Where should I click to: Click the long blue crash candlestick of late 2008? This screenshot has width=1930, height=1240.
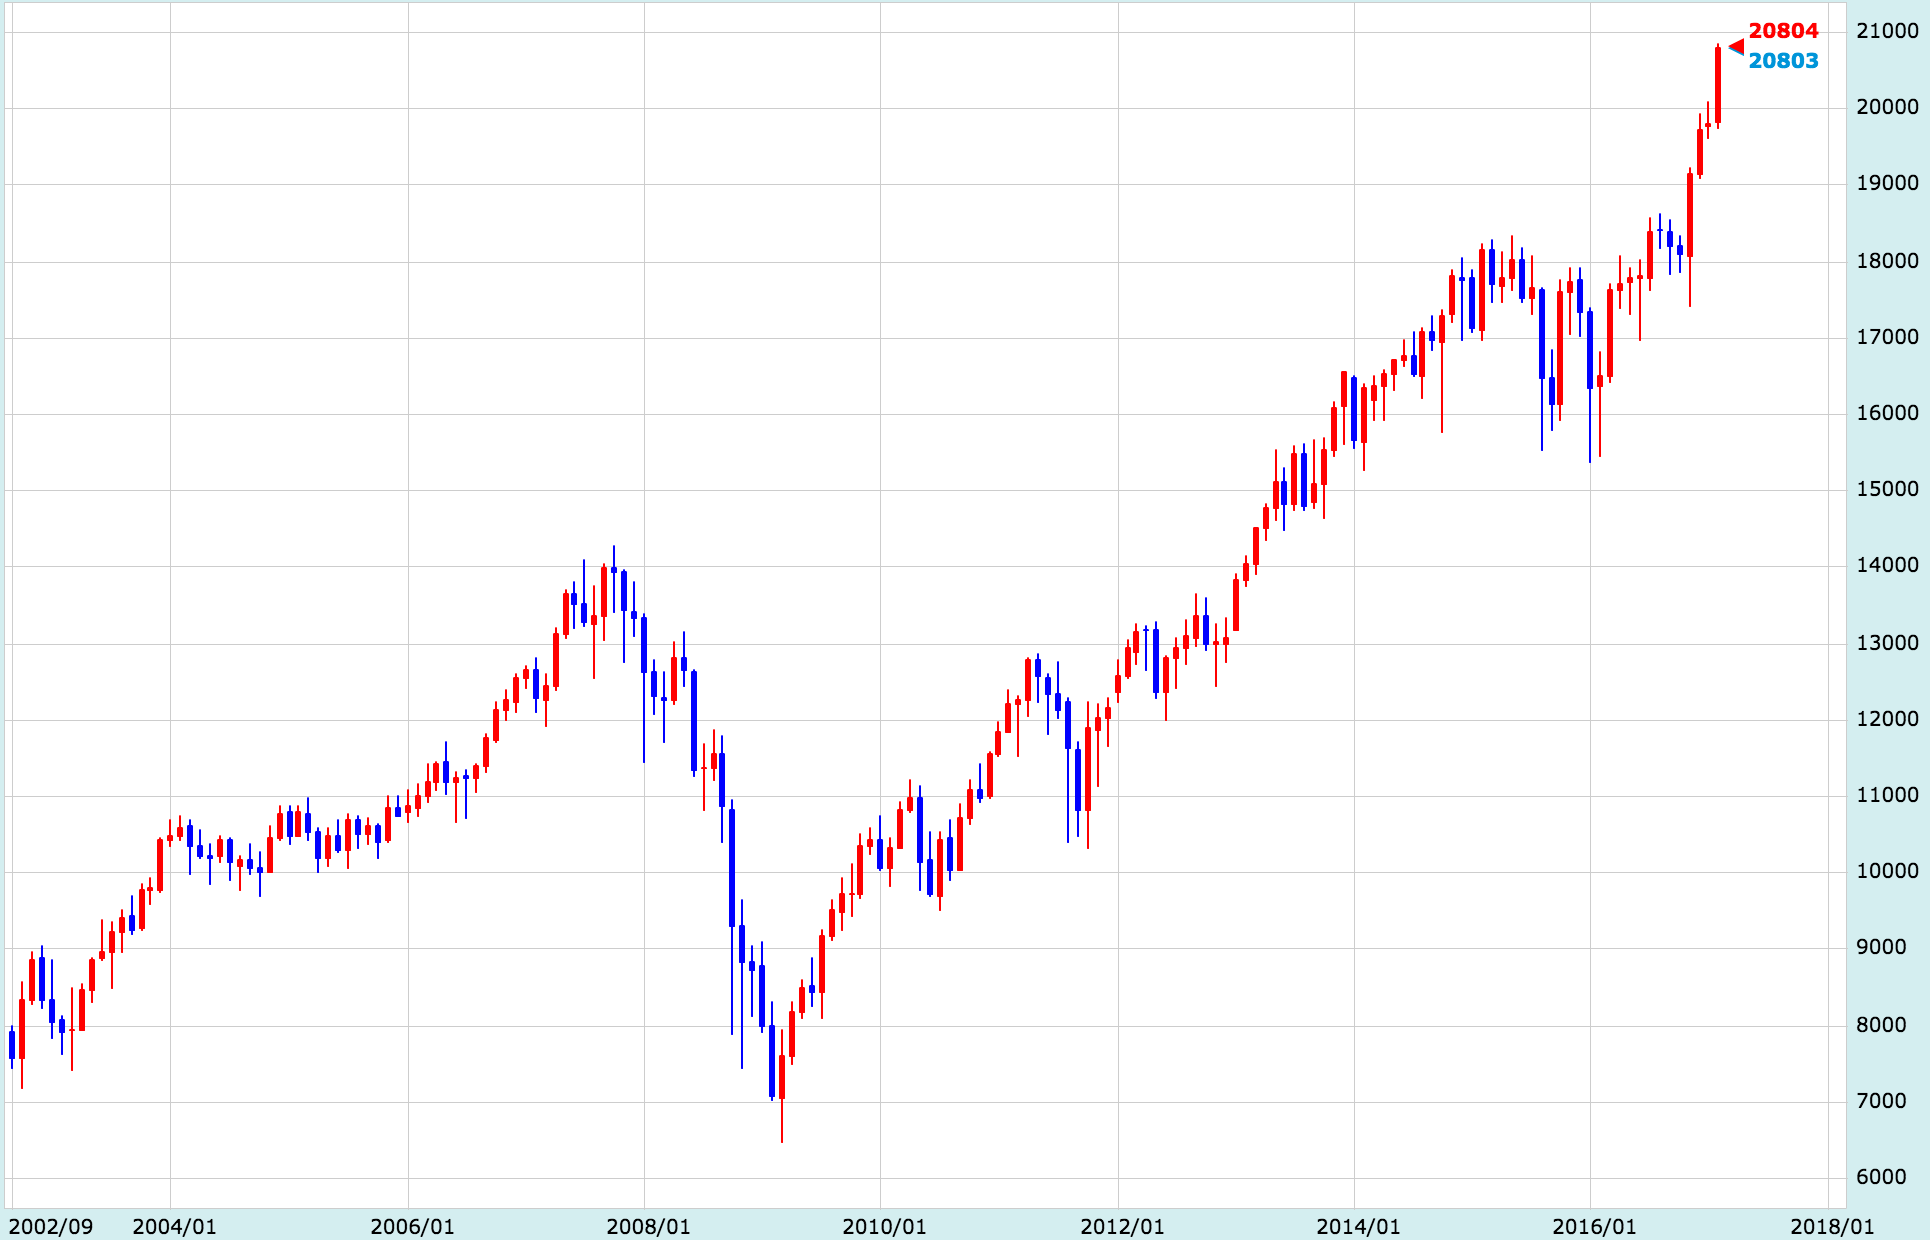click(732, 866)
